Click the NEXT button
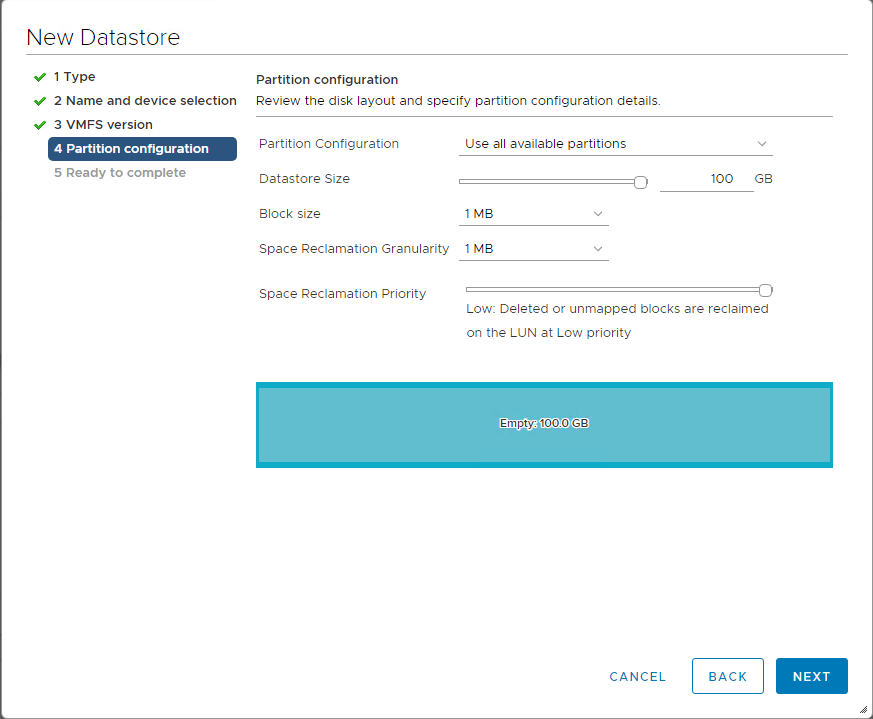 tap(812, 676)
